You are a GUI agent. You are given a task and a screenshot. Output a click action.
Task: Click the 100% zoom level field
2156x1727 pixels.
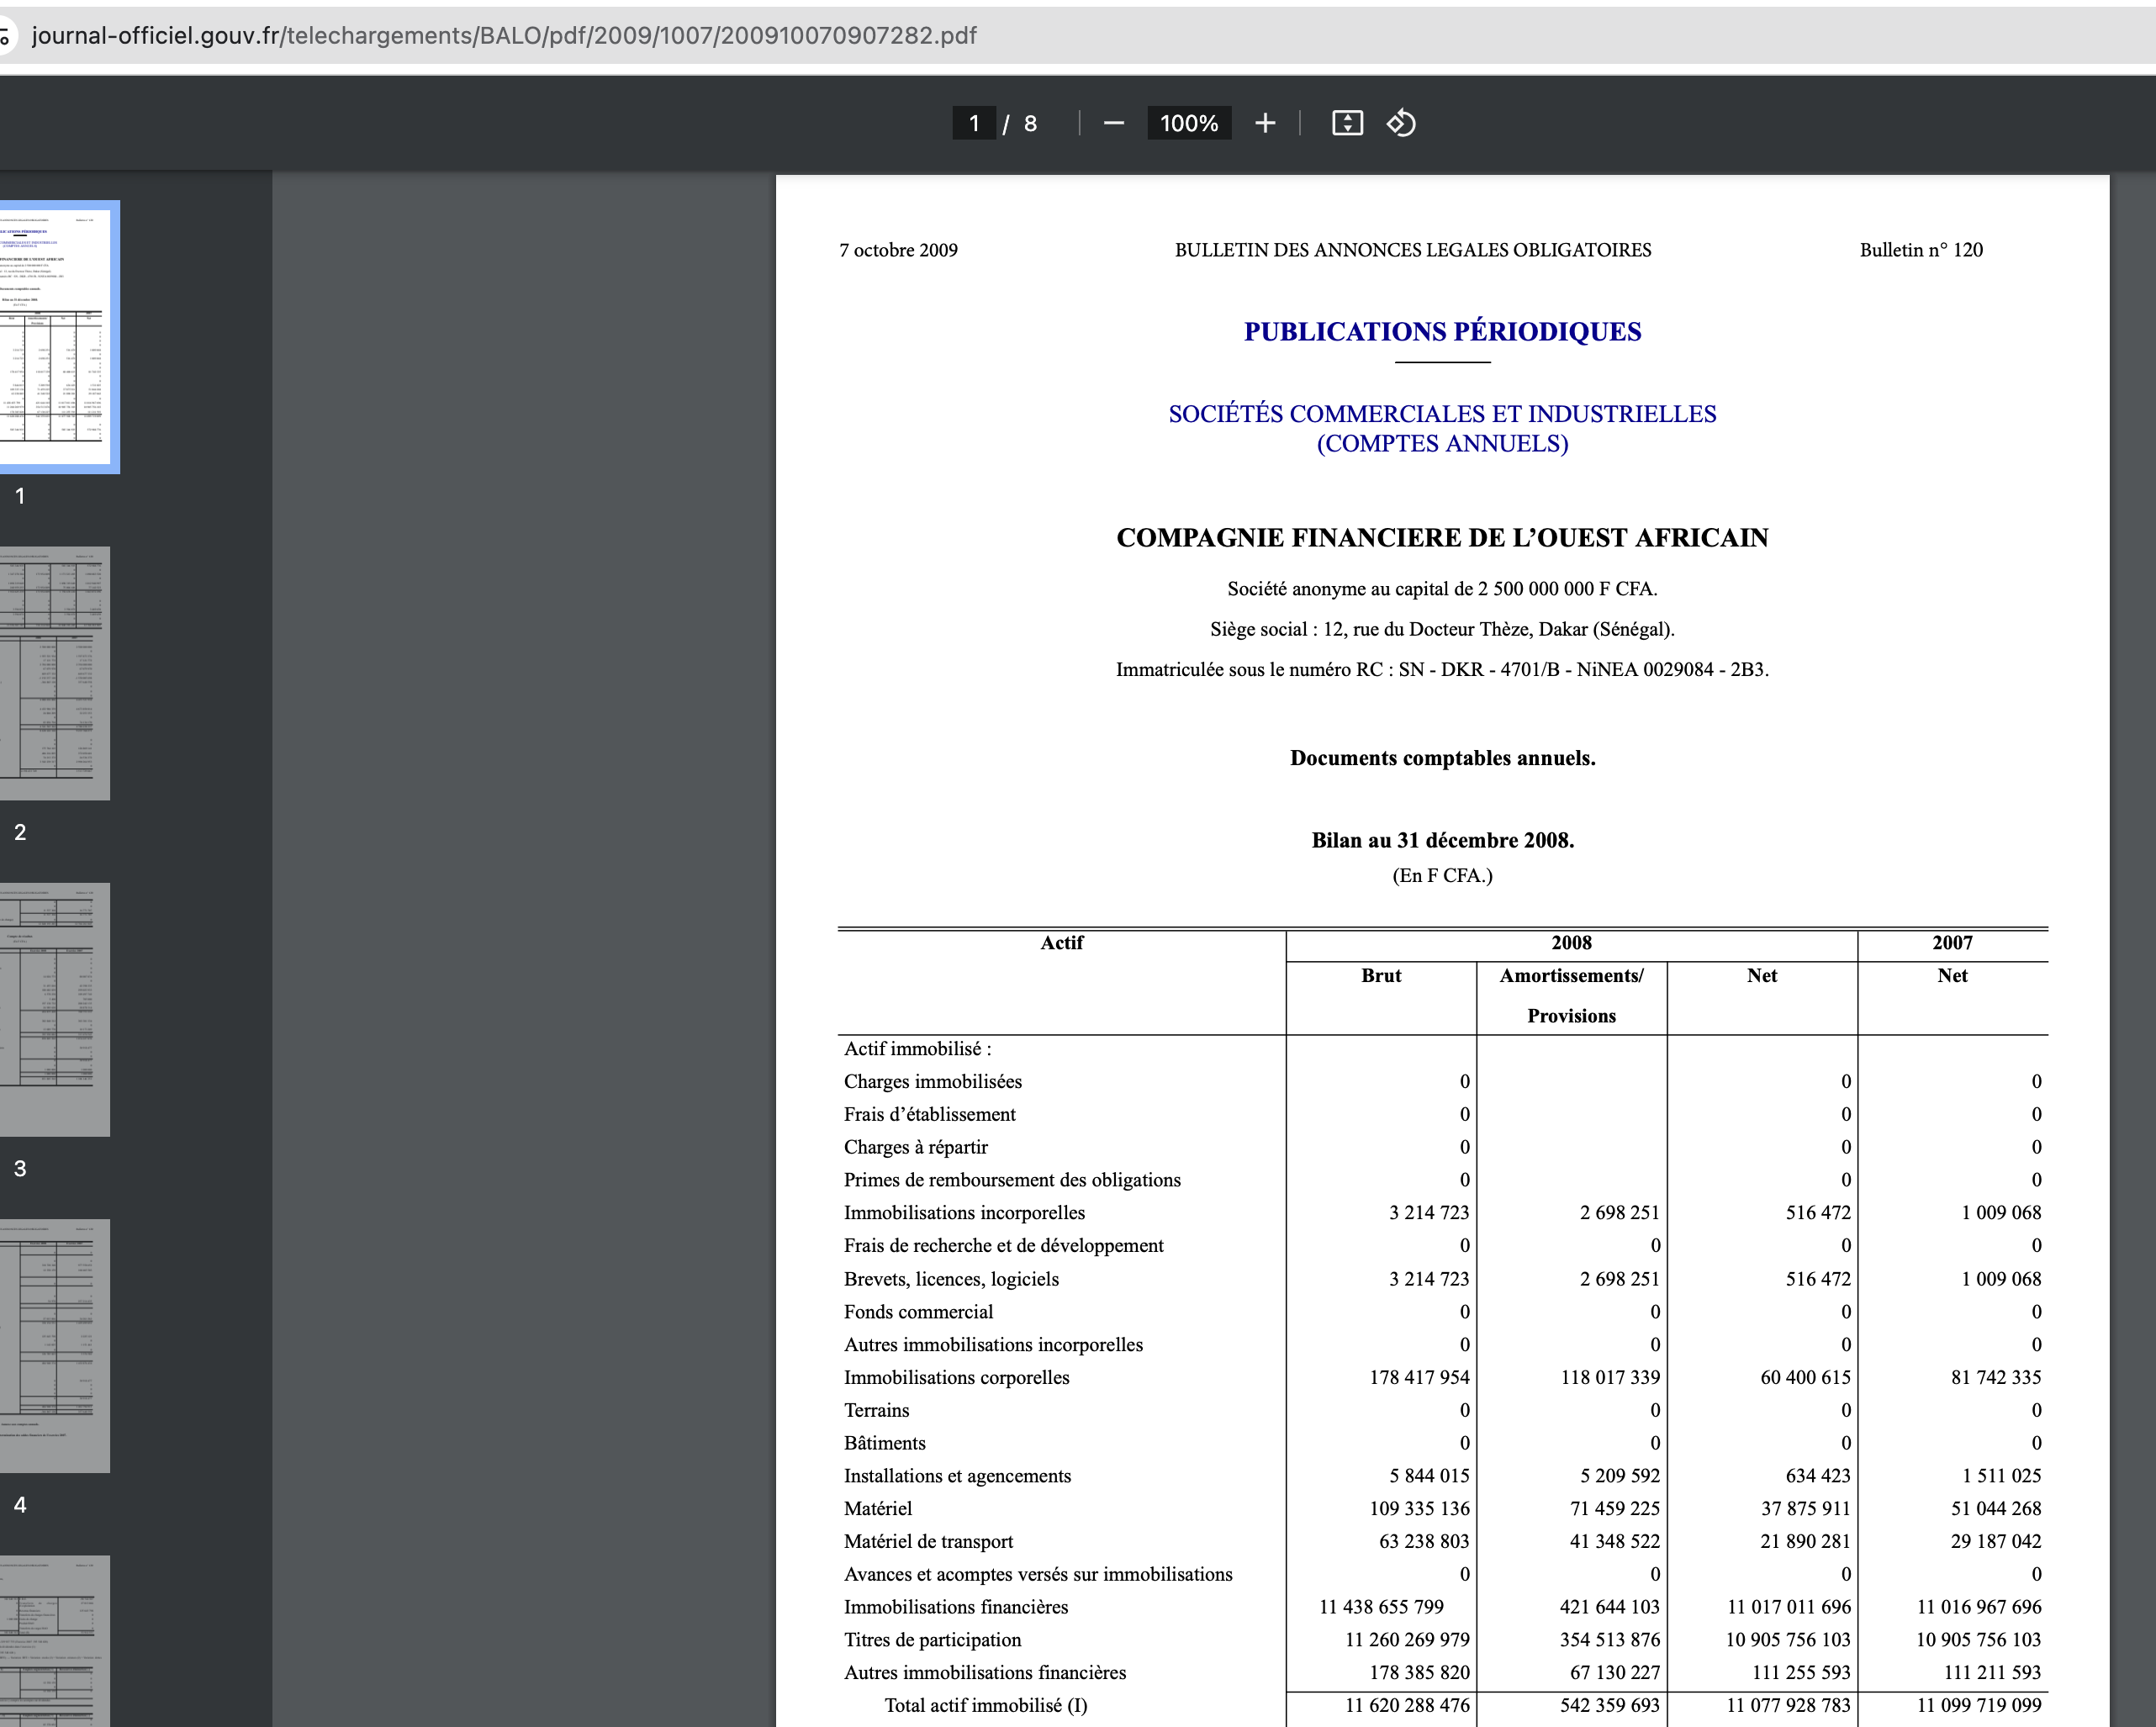point(1189,123)
